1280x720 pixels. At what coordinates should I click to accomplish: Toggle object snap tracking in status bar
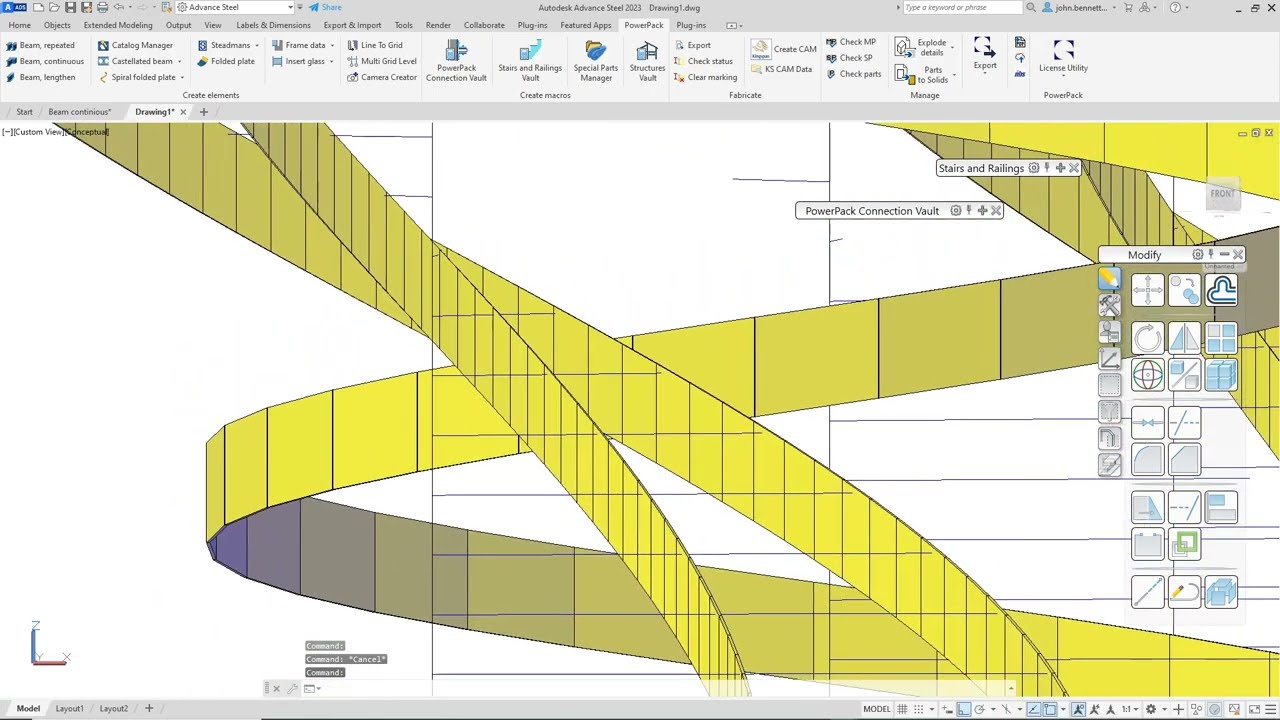(x=1033, y=709)
